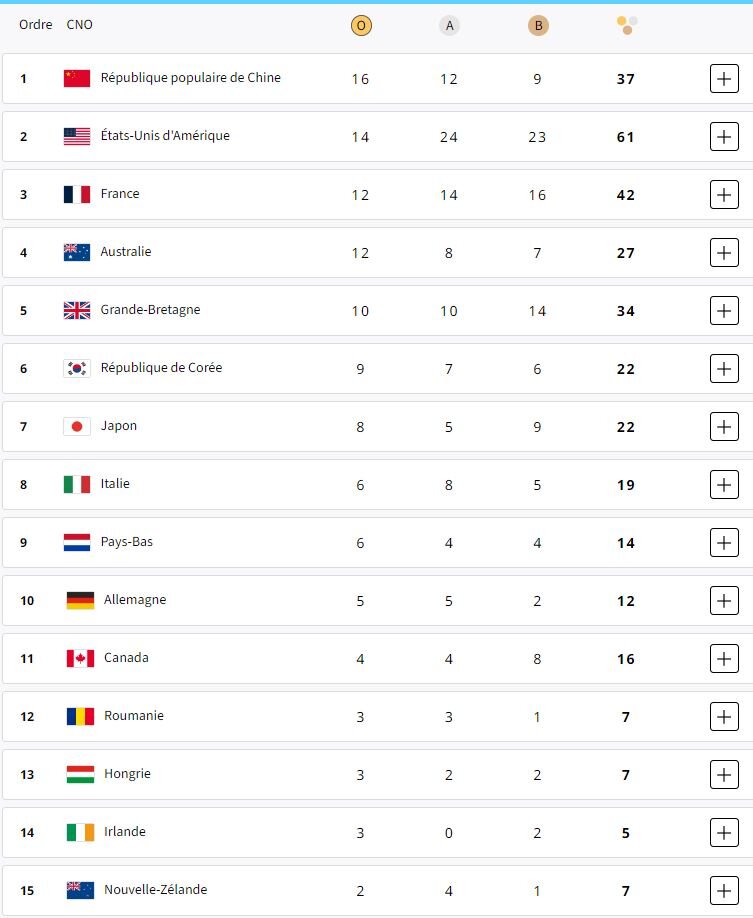Click the Japan flag icon
The height and width of the screenshot is (918, 753).
pyautogui.click(x=77, y=426)
